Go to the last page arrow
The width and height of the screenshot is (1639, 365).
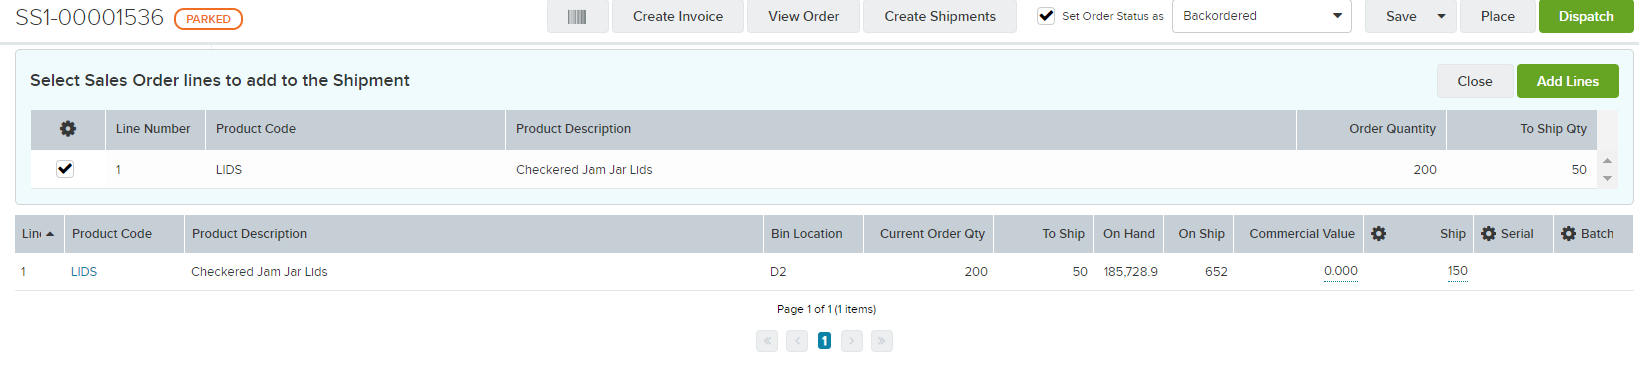click(x=881, y=341)
